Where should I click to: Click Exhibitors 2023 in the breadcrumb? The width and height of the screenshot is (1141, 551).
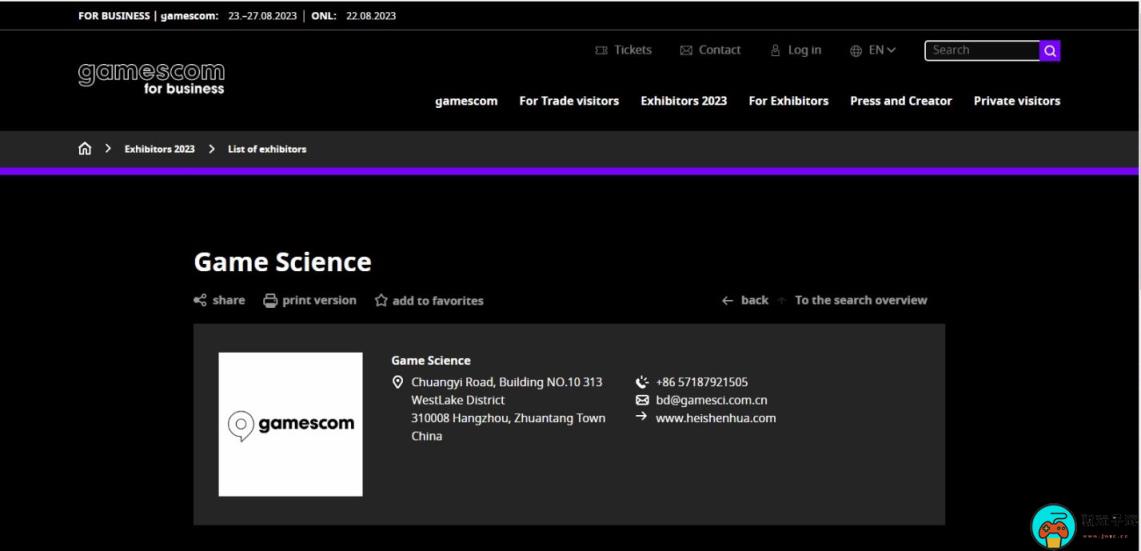tap(159, 148)
